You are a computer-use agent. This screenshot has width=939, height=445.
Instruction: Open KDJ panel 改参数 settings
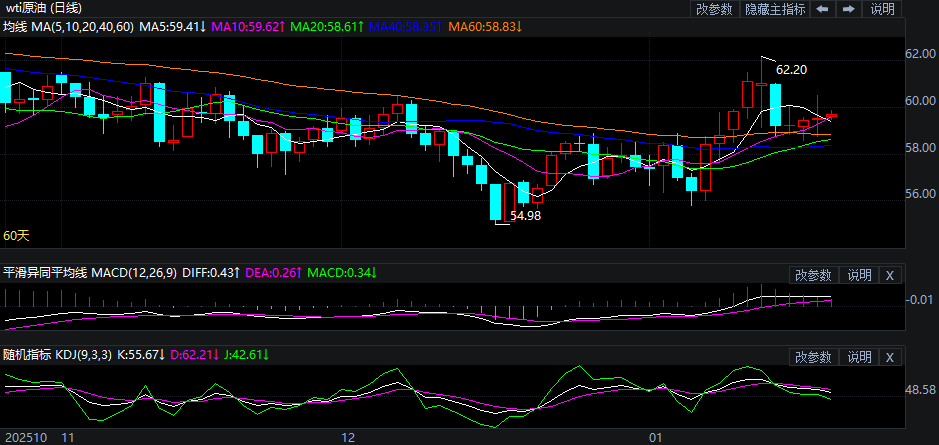813,357
